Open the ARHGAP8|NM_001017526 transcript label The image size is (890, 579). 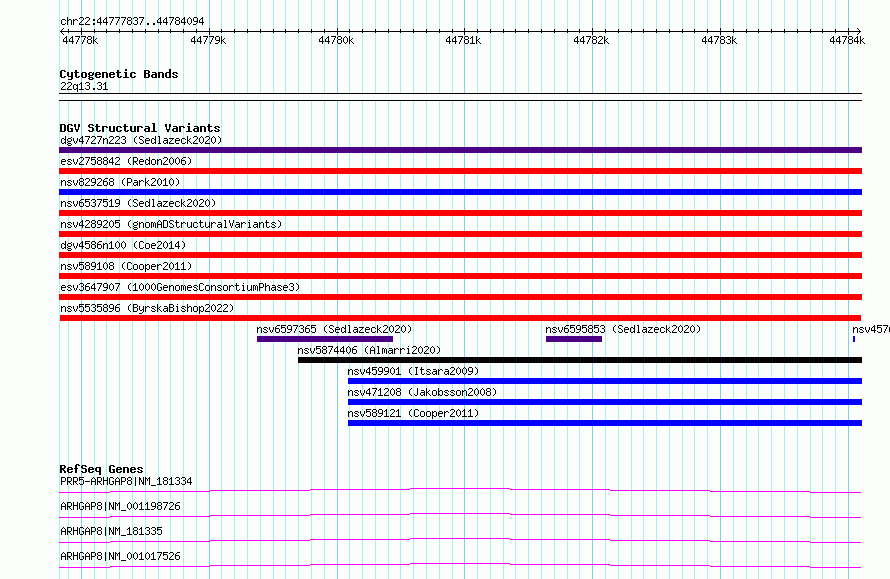[x=120, y=556]
